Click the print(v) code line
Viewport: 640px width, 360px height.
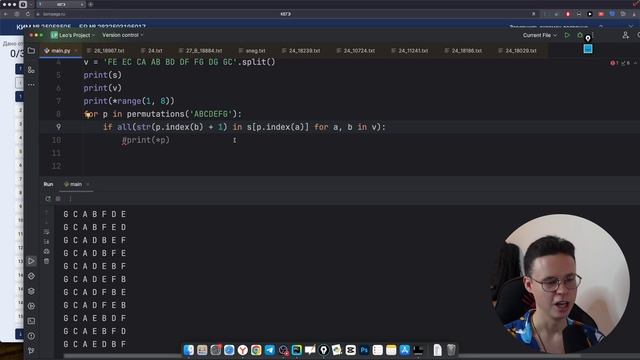pyautogui.click(x=102, y=88)
